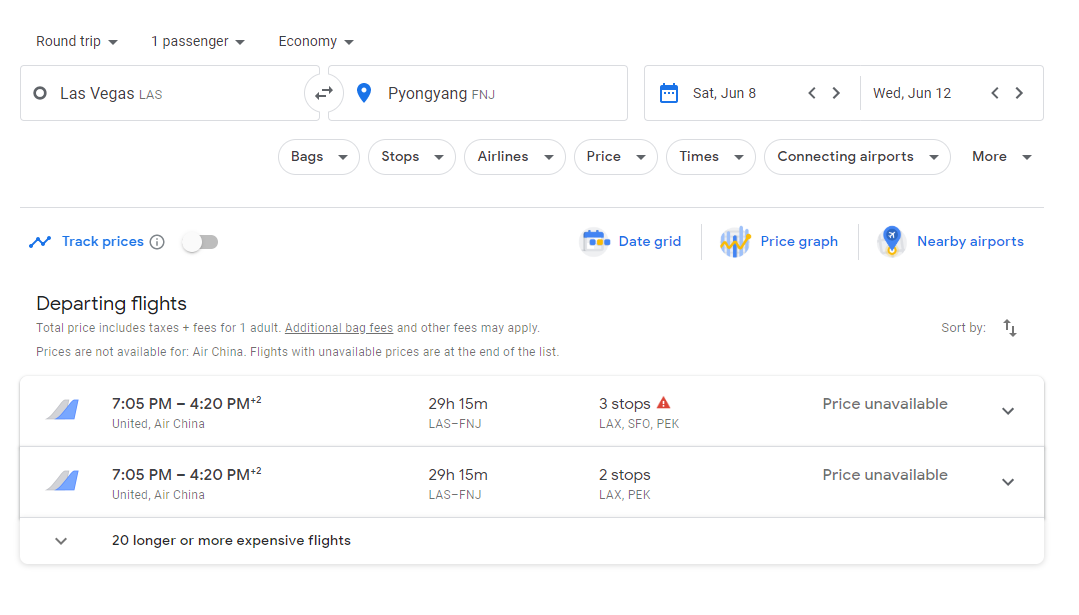Open the Round trip dropdown
Screen dimensions: 1079x615
(76, 41)
